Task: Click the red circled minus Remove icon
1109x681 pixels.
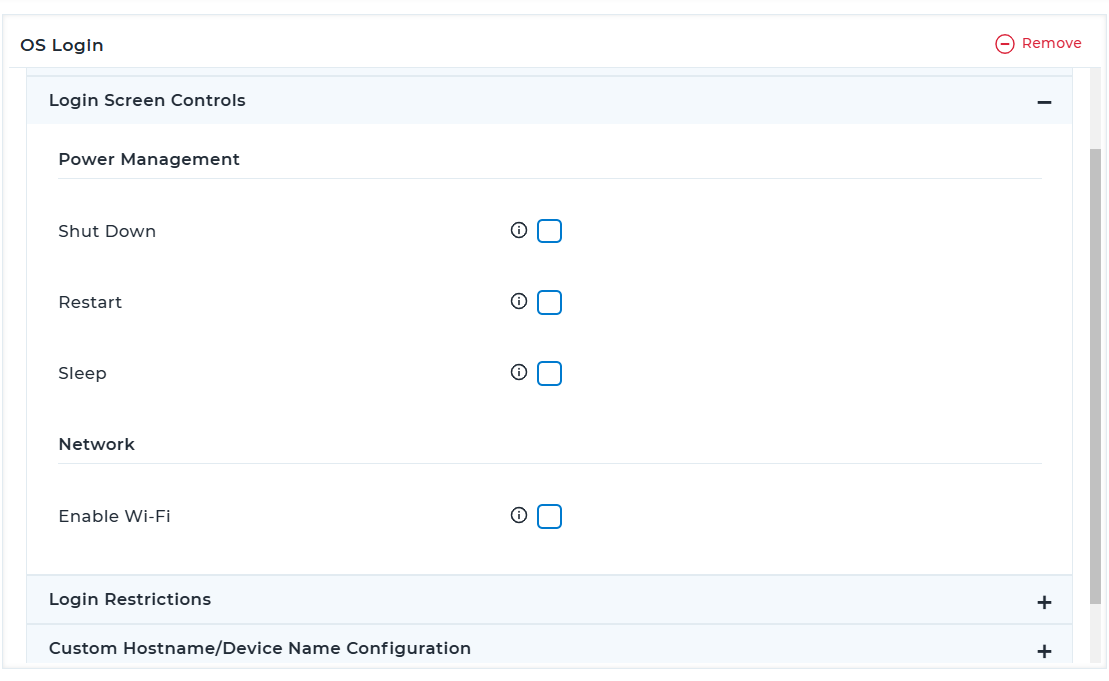Action: tap(1004, 44)
